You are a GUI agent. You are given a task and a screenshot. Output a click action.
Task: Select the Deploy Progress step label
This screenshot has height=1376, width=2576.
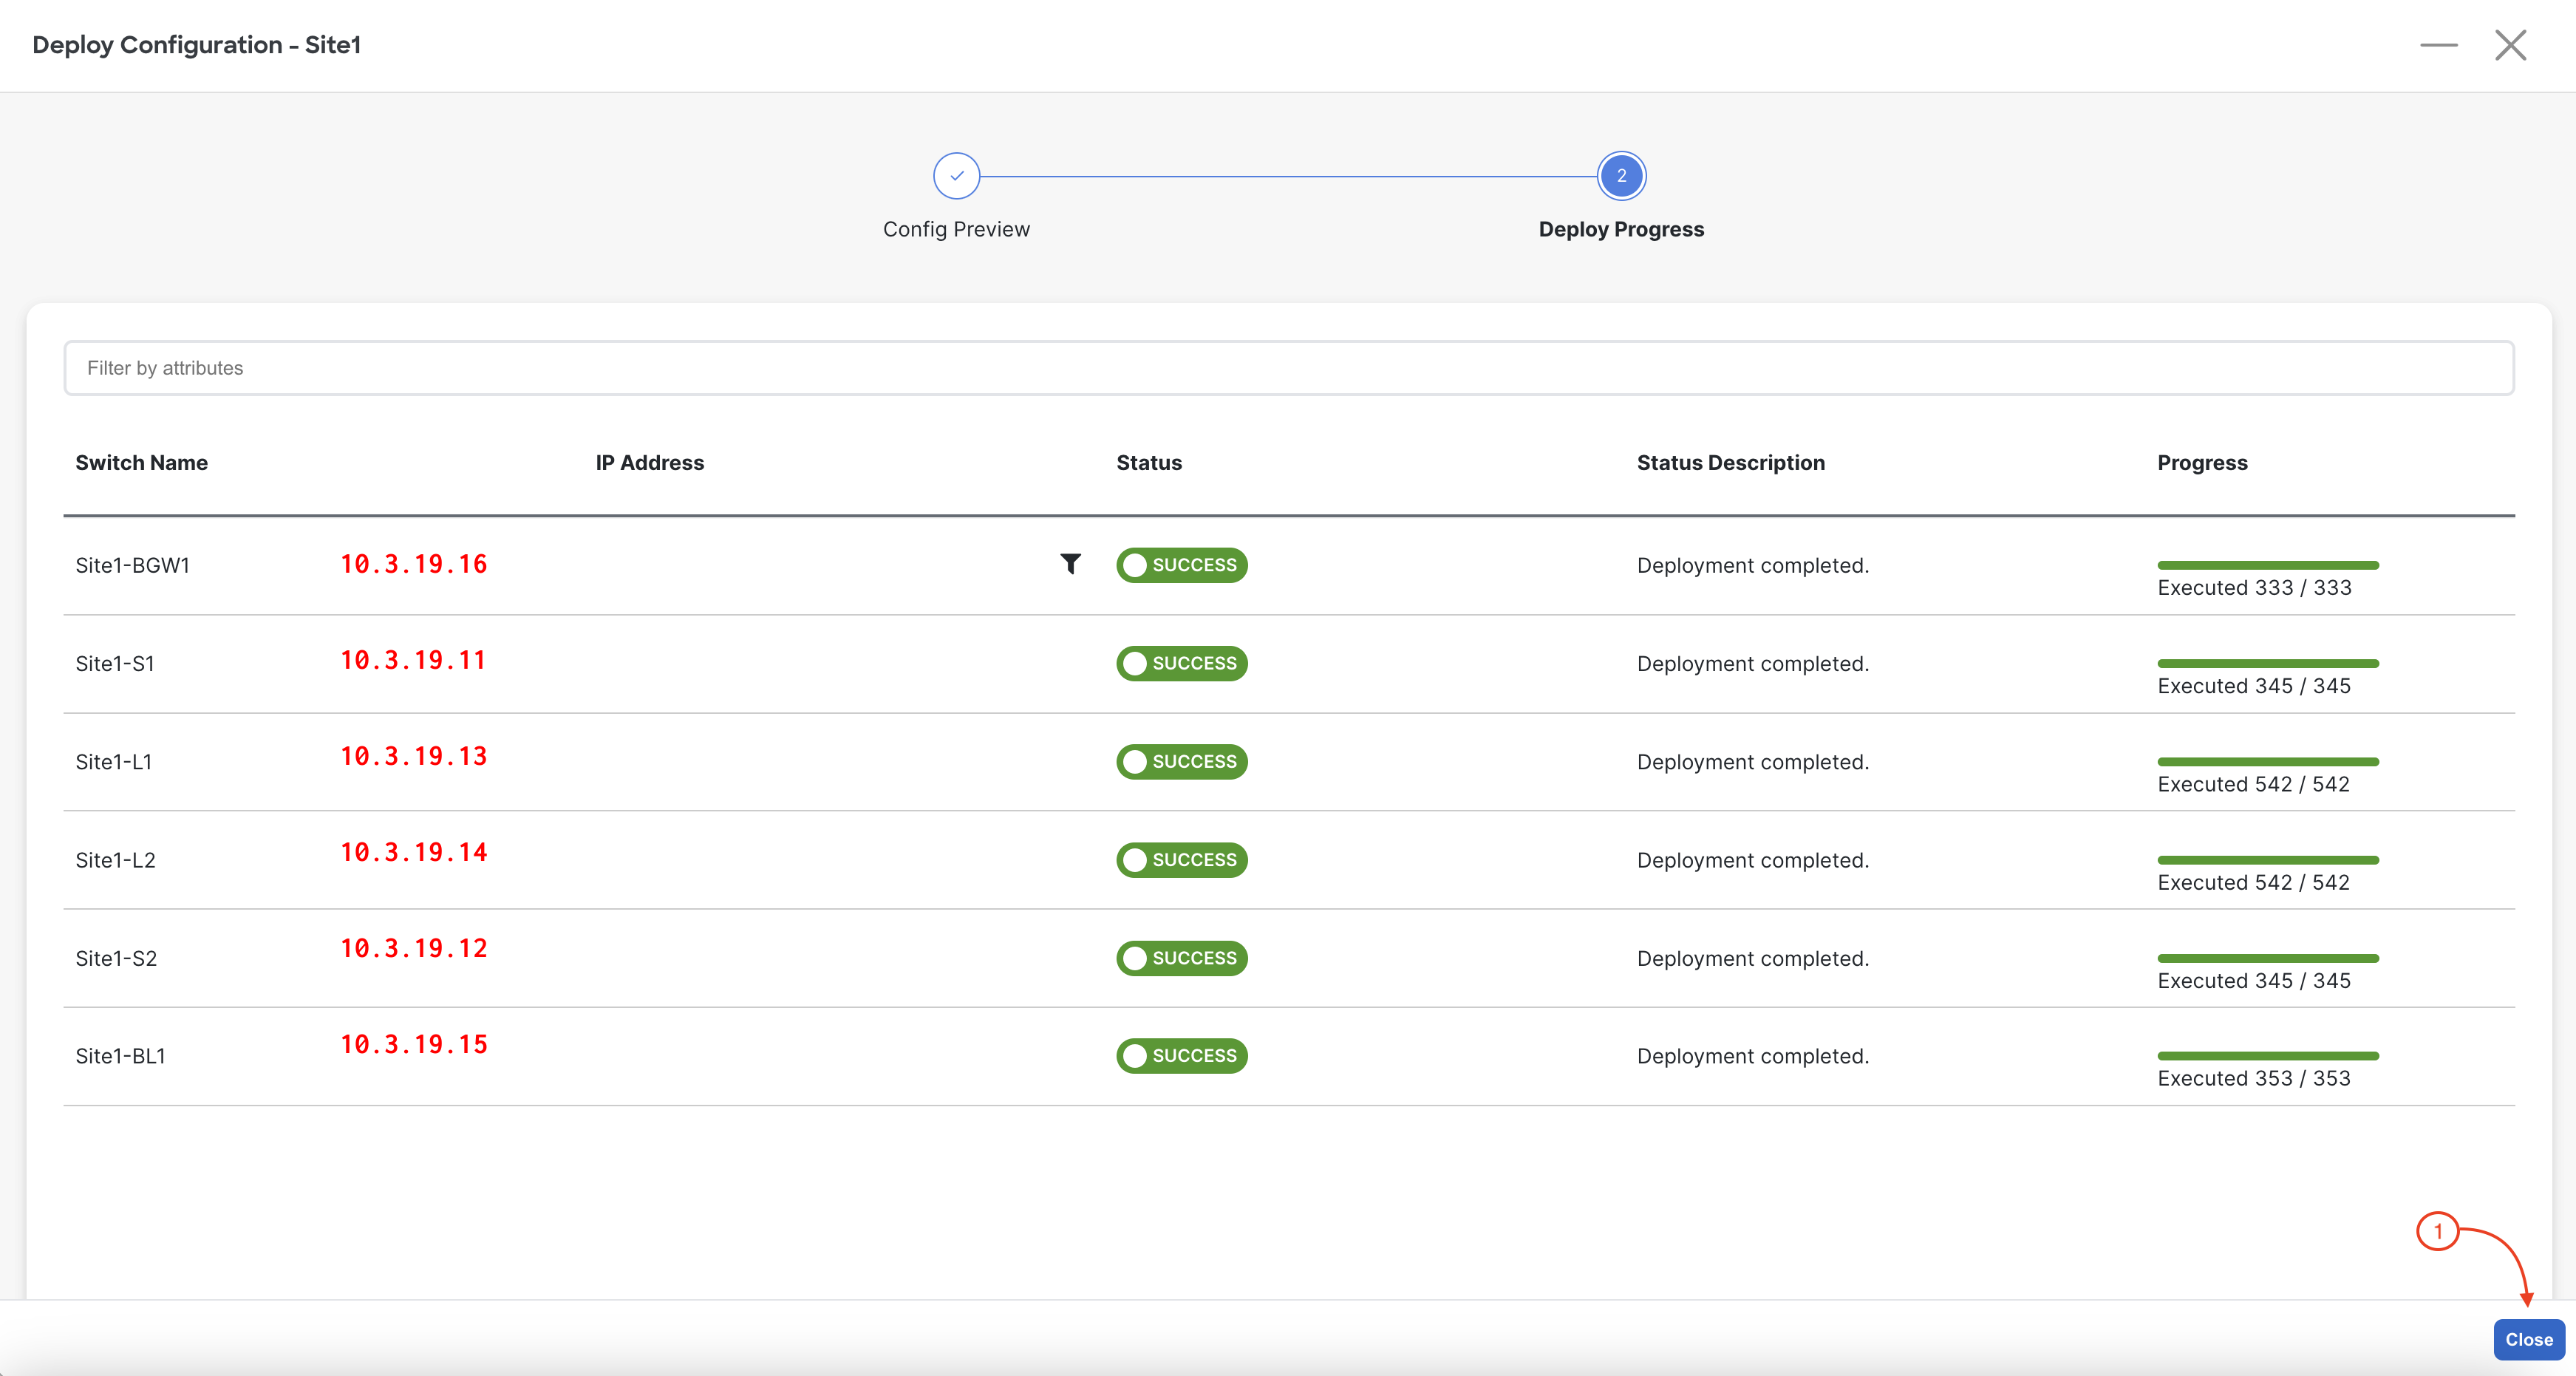click(1620, 229)
